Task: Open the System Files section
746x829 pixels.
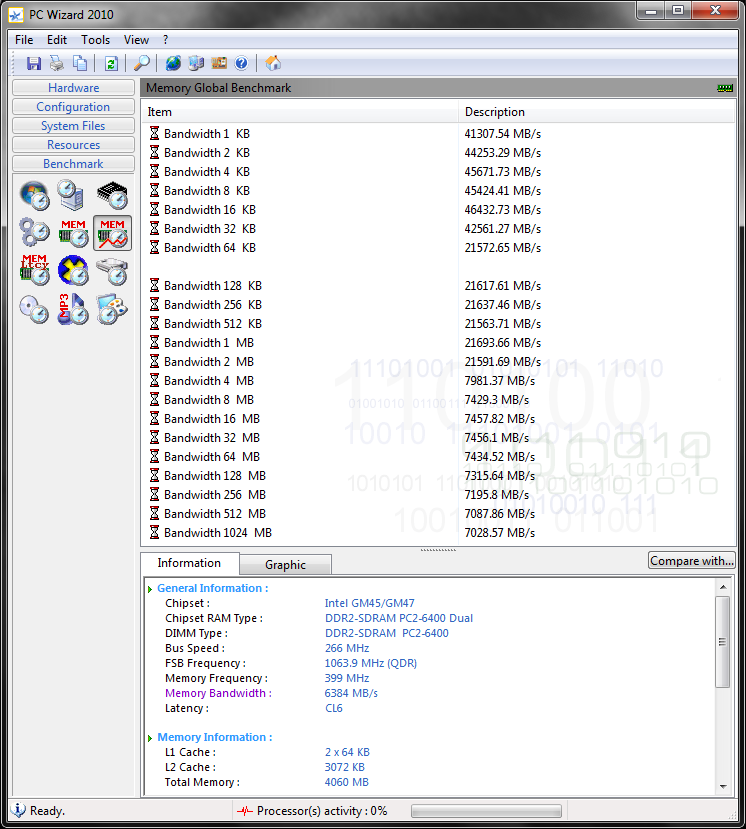Action: click(x=73, y=126)
